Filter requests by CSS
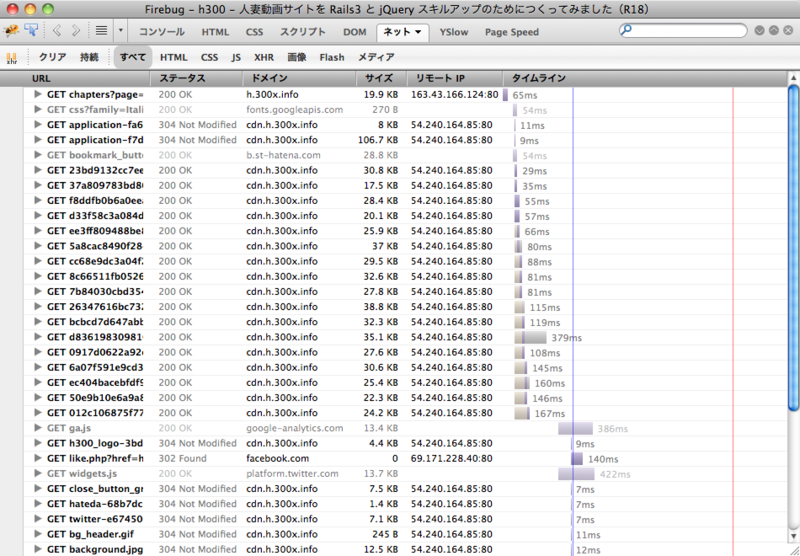 pyautogui.click(x=209, y=58)
